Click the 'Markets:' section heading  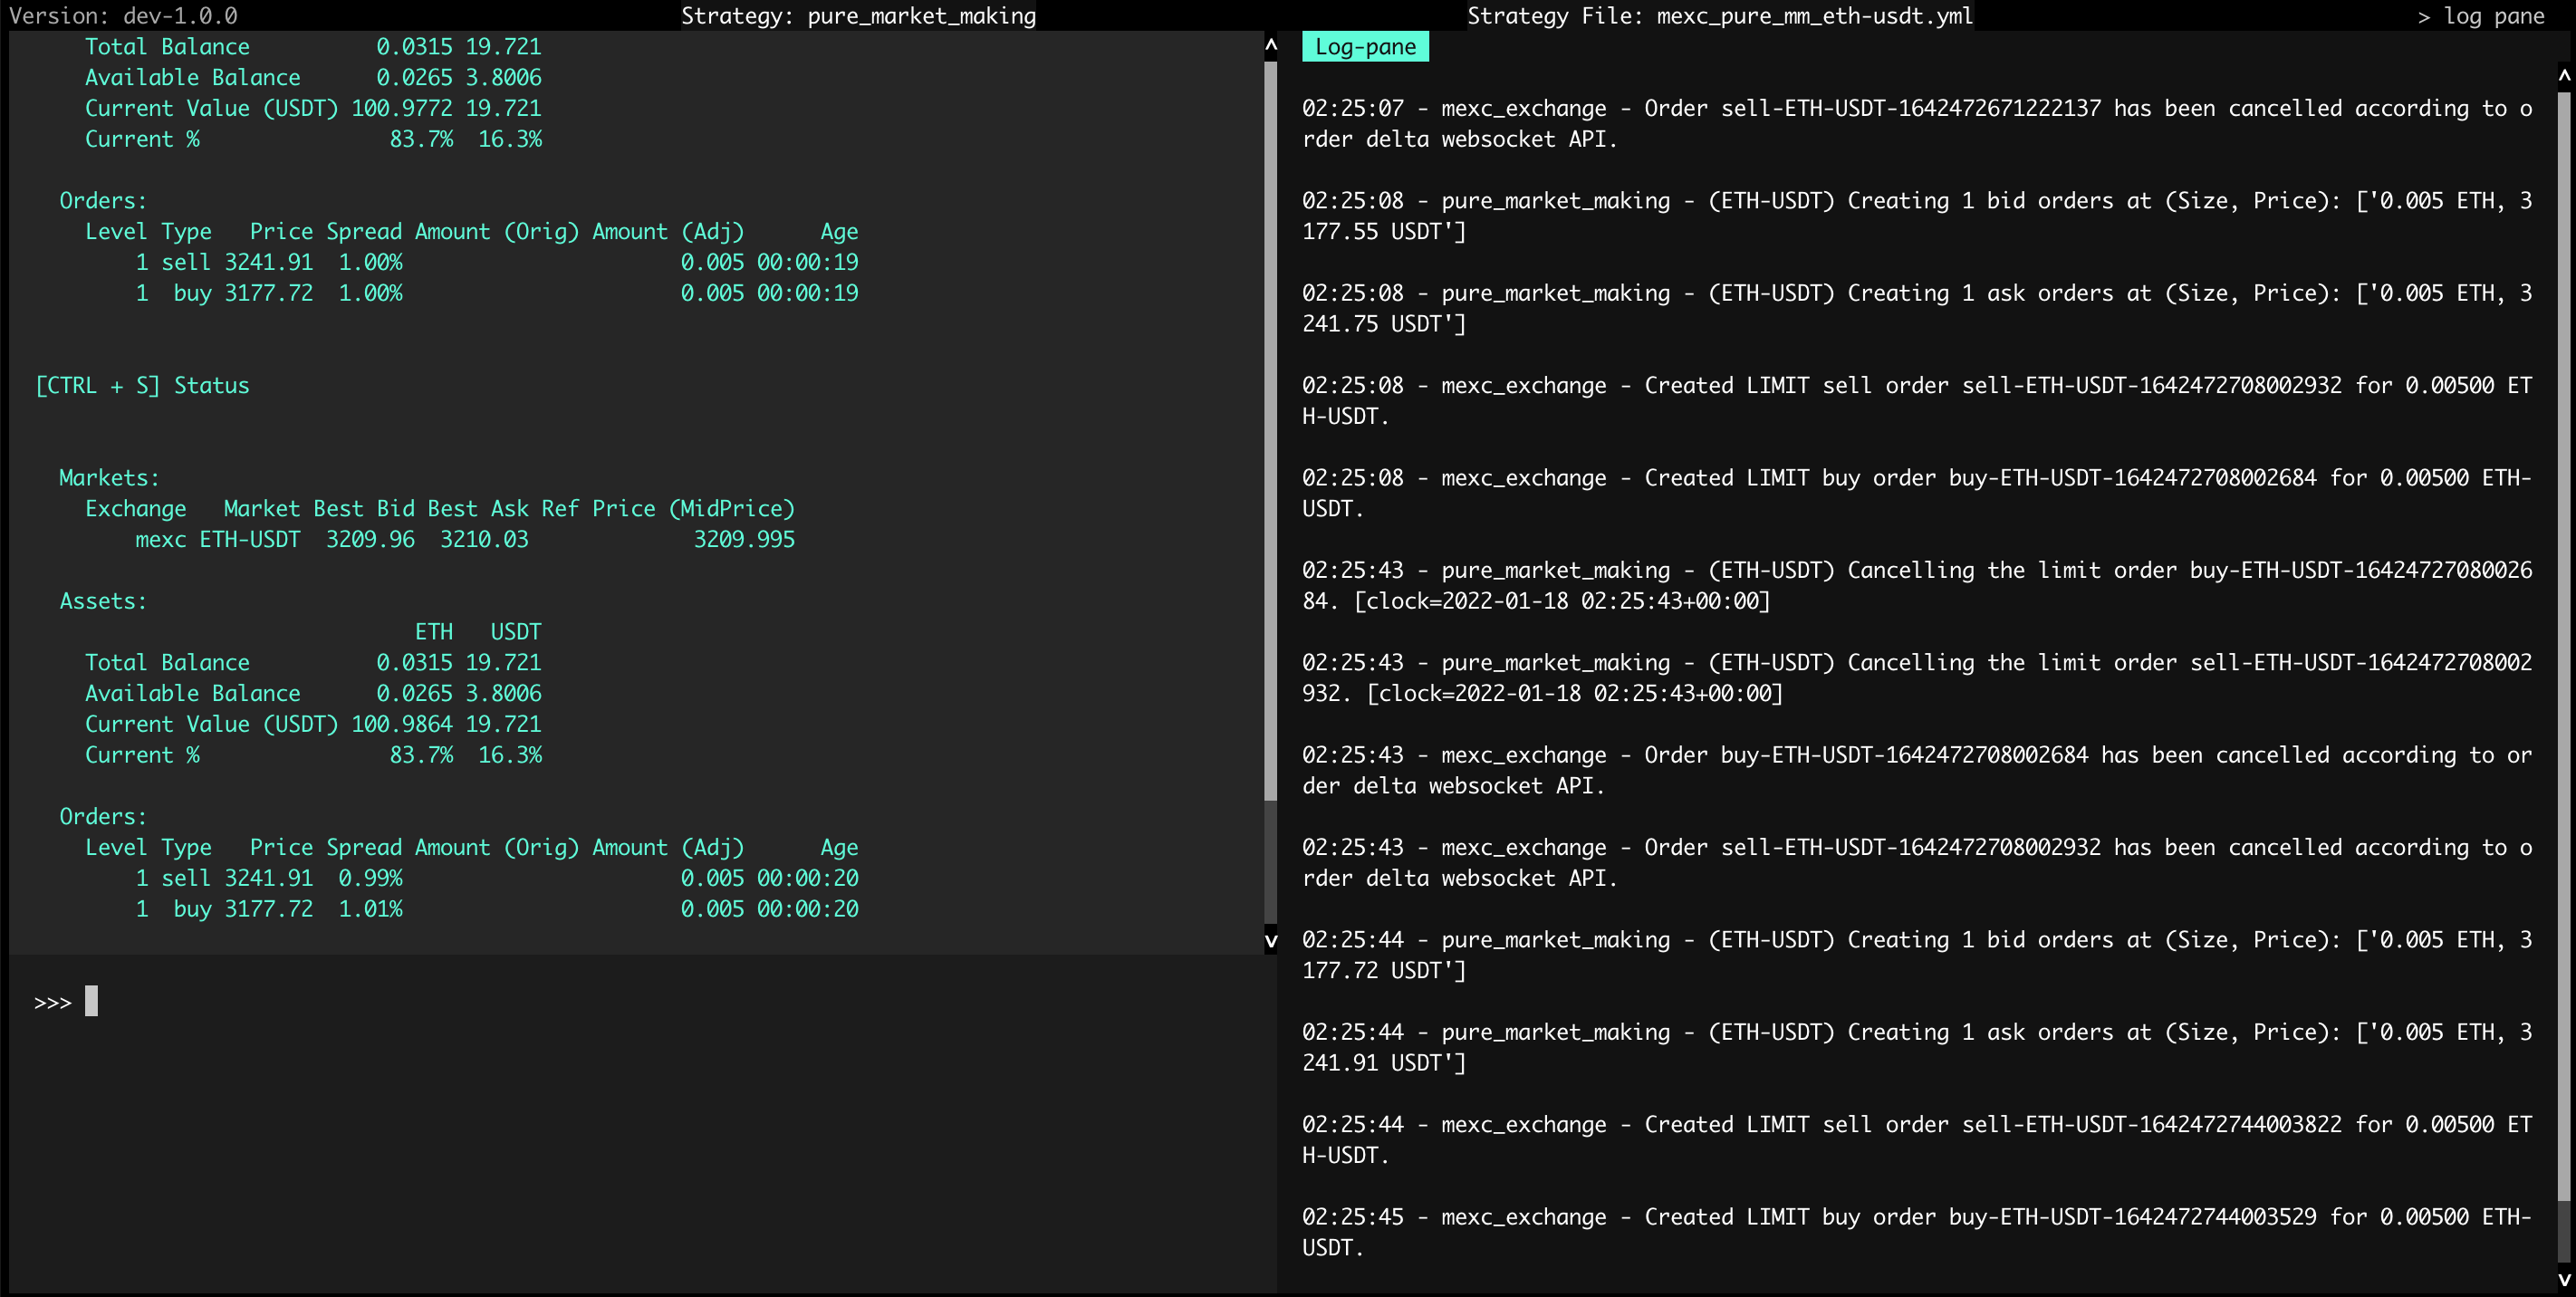(109, 478)
